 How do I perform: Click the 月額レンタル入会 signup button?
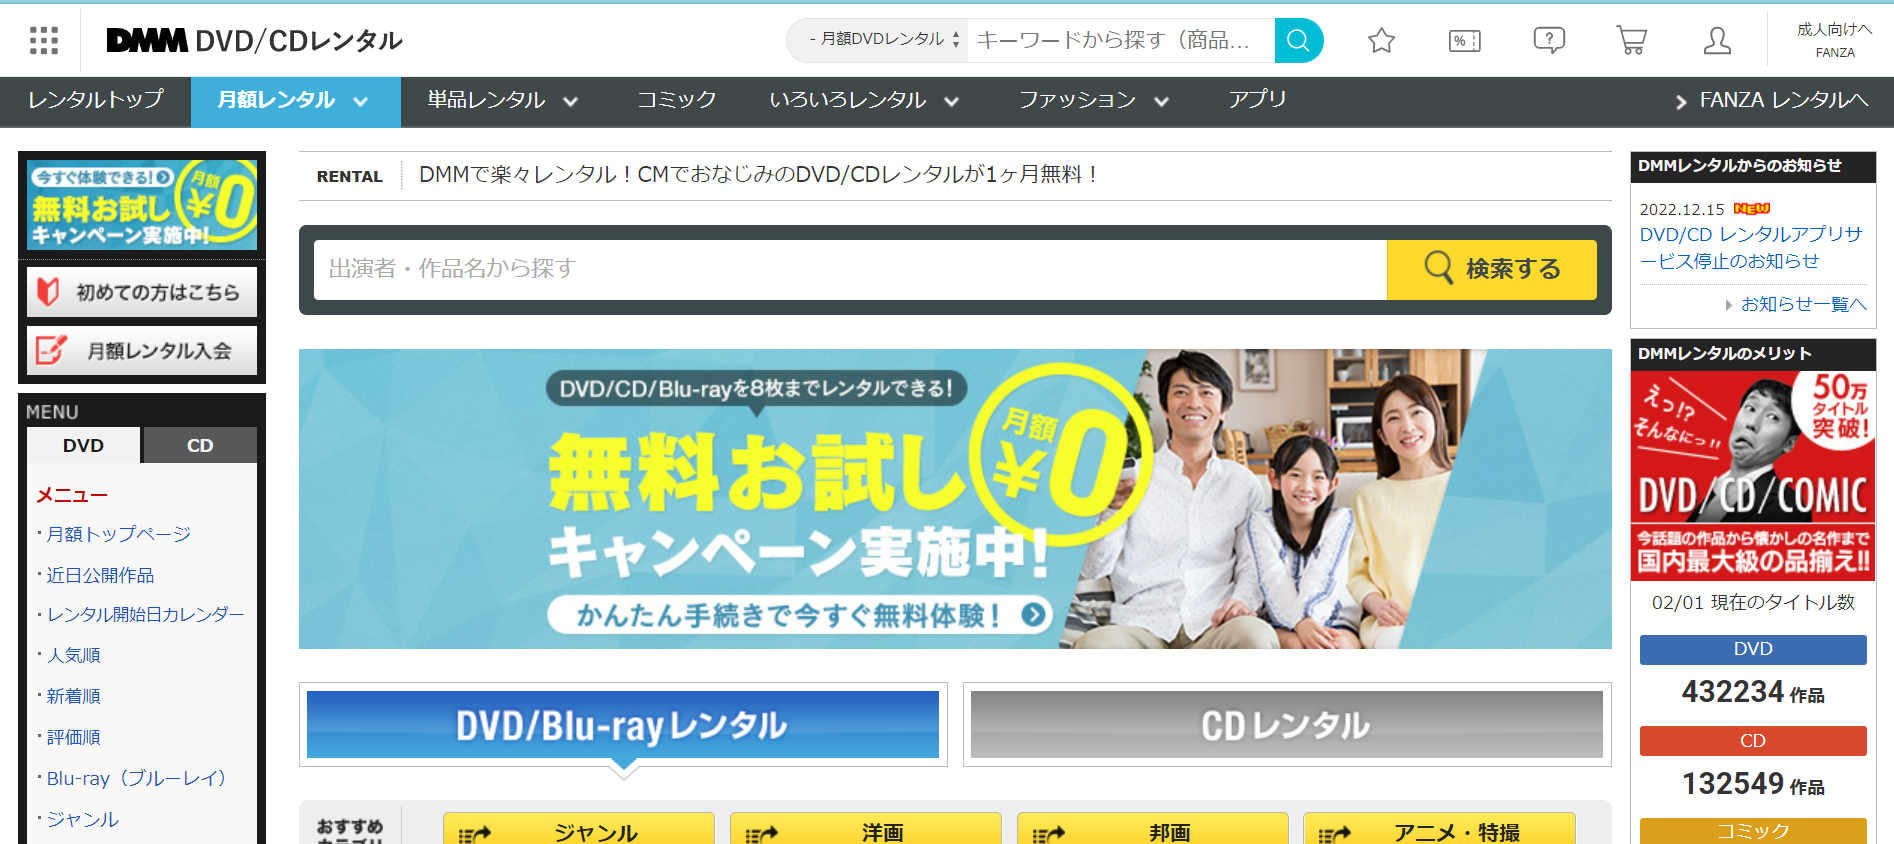pyautogui.click(x=142, y=351)
